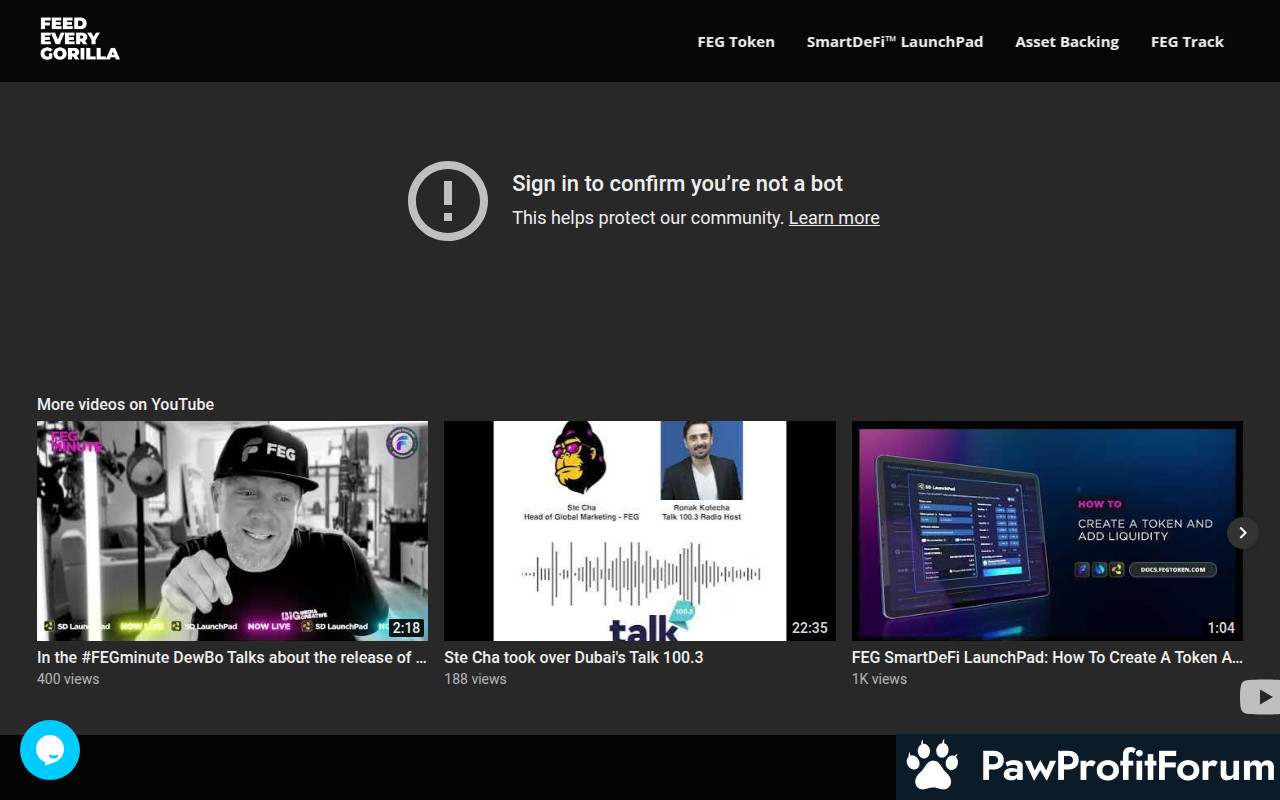1280x800 pixels.
Task: Click the FEG channel badge on the DewBo thumbnail
Action: click(x=402, y=443)
